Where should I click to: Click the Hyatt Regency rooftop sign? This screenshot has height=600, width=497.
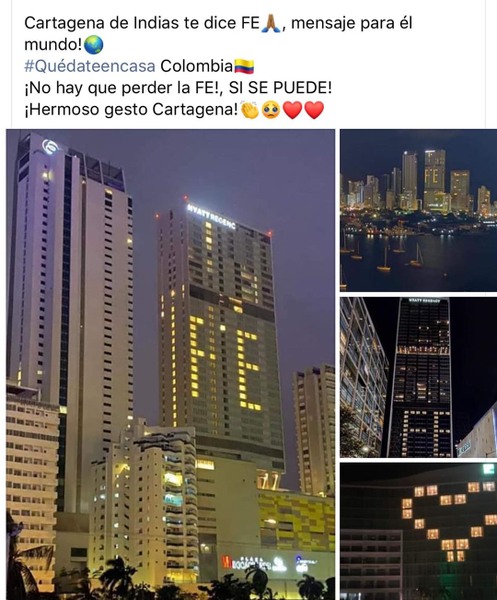pos(211,216)
